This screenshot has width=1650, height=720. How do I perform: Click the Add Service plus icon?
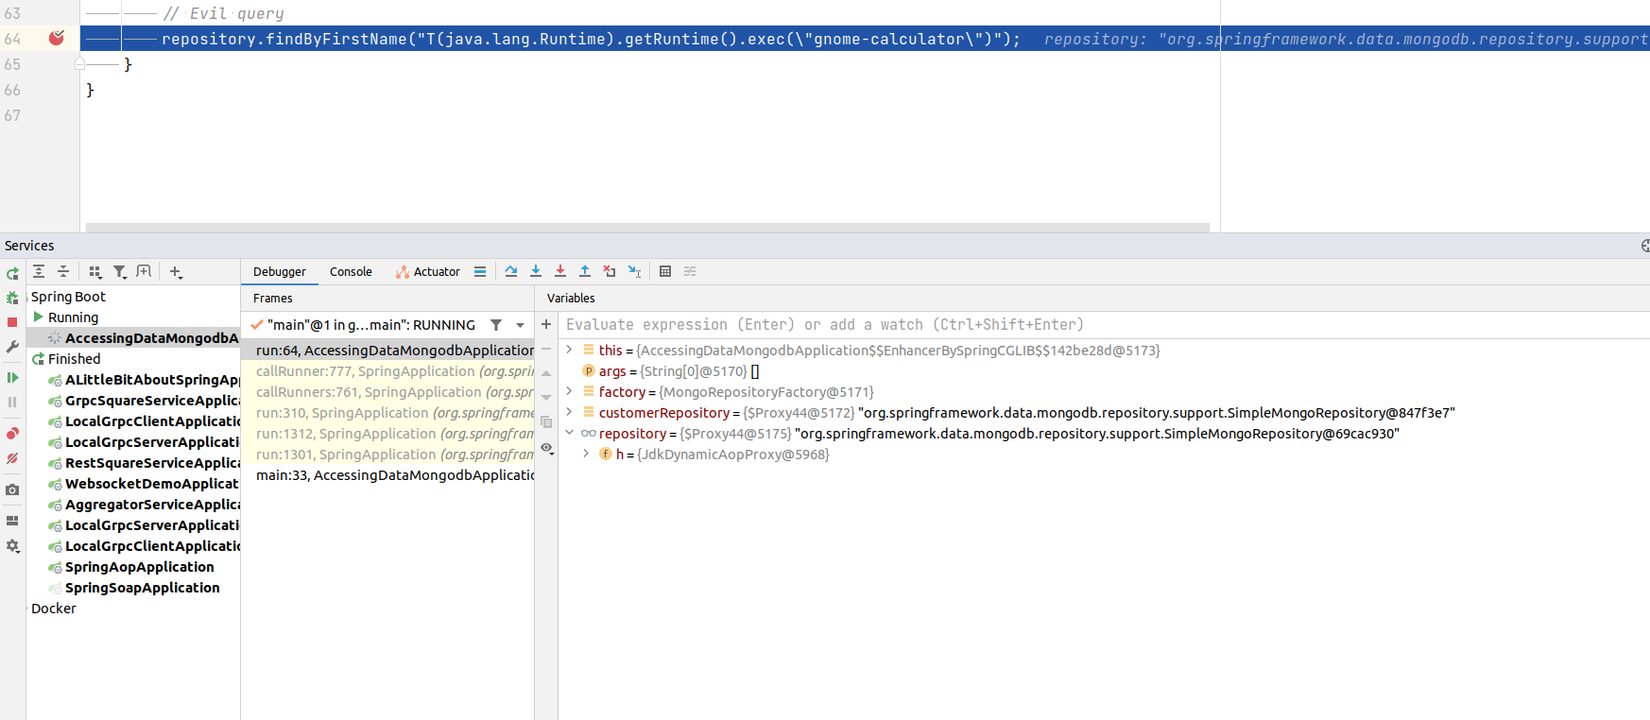click(x=176, y=272)
